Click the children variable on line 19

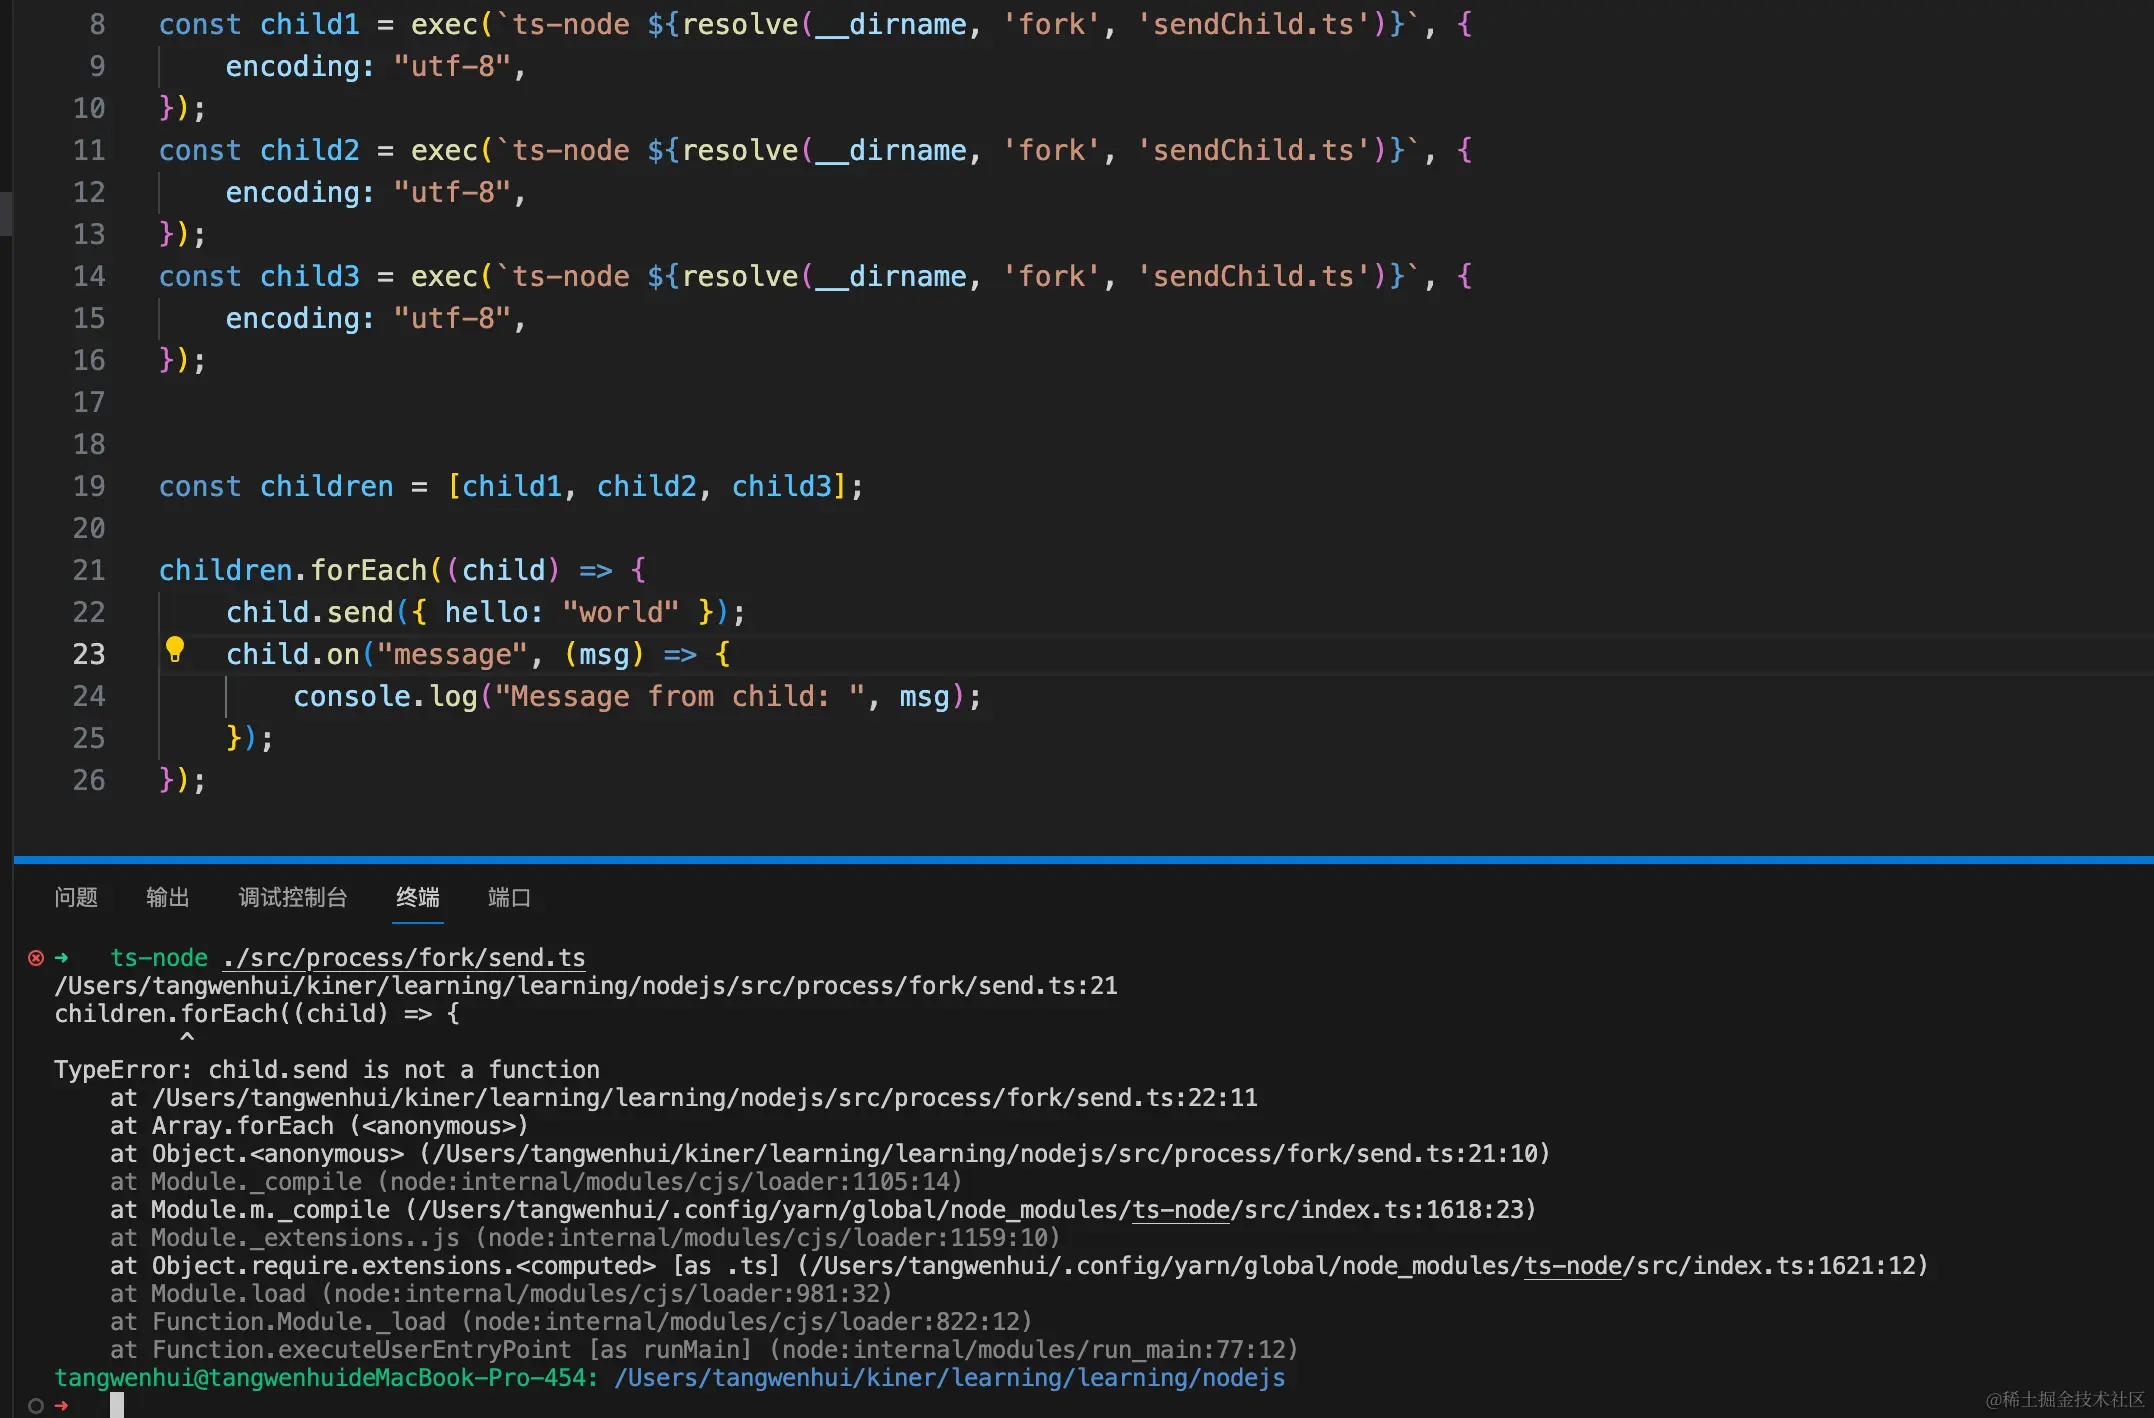point(326,486)
